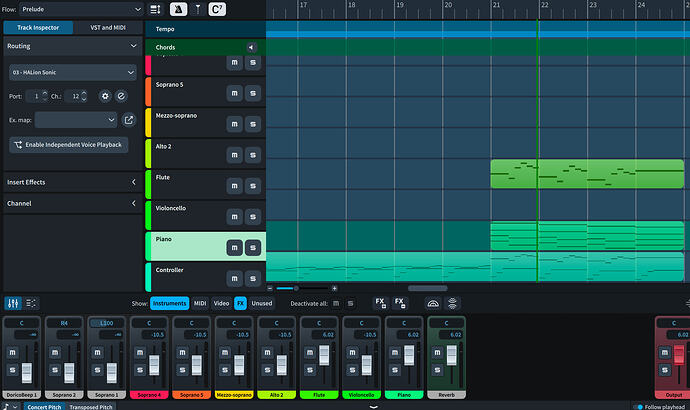Show the Instruments channels in the mixer
690x410 pixels.
tap(169, 303)
